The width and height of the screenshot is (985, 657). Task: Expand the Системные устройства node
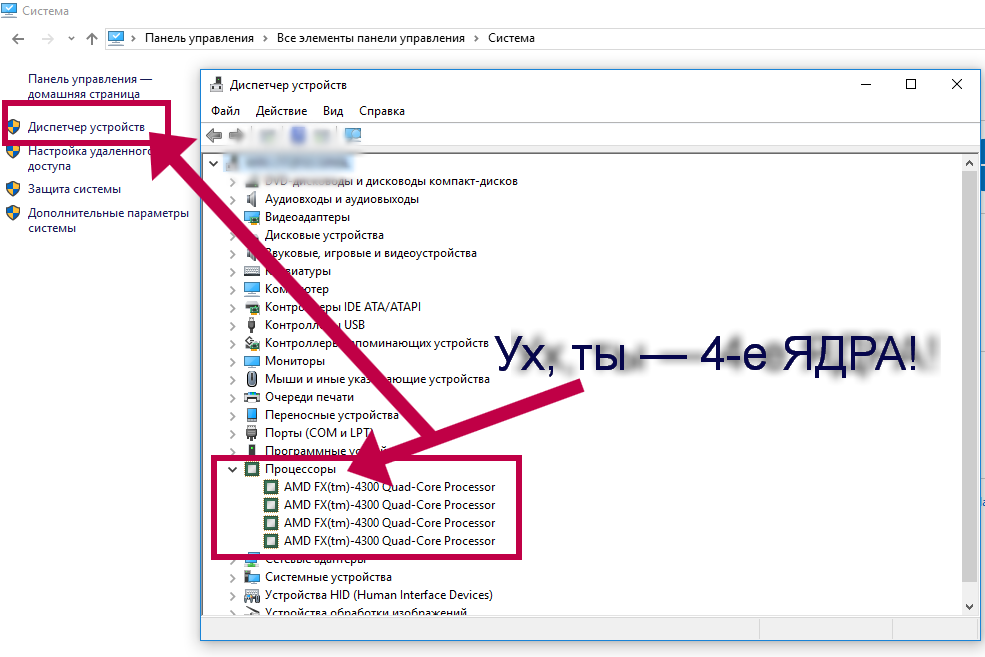tap(233, 577)
